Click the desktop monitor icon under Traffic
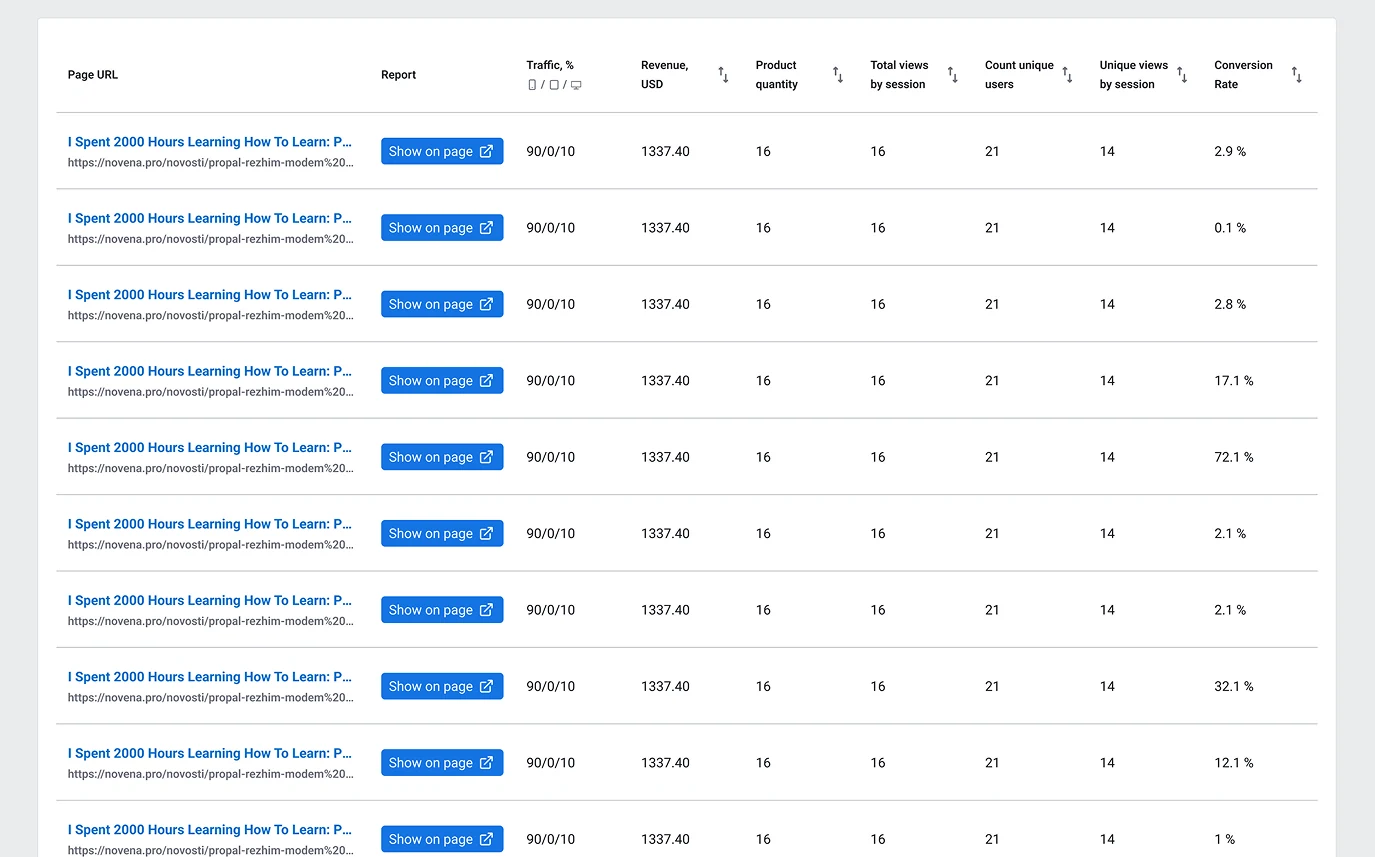The image size is (1375, 857). [576, 85]
